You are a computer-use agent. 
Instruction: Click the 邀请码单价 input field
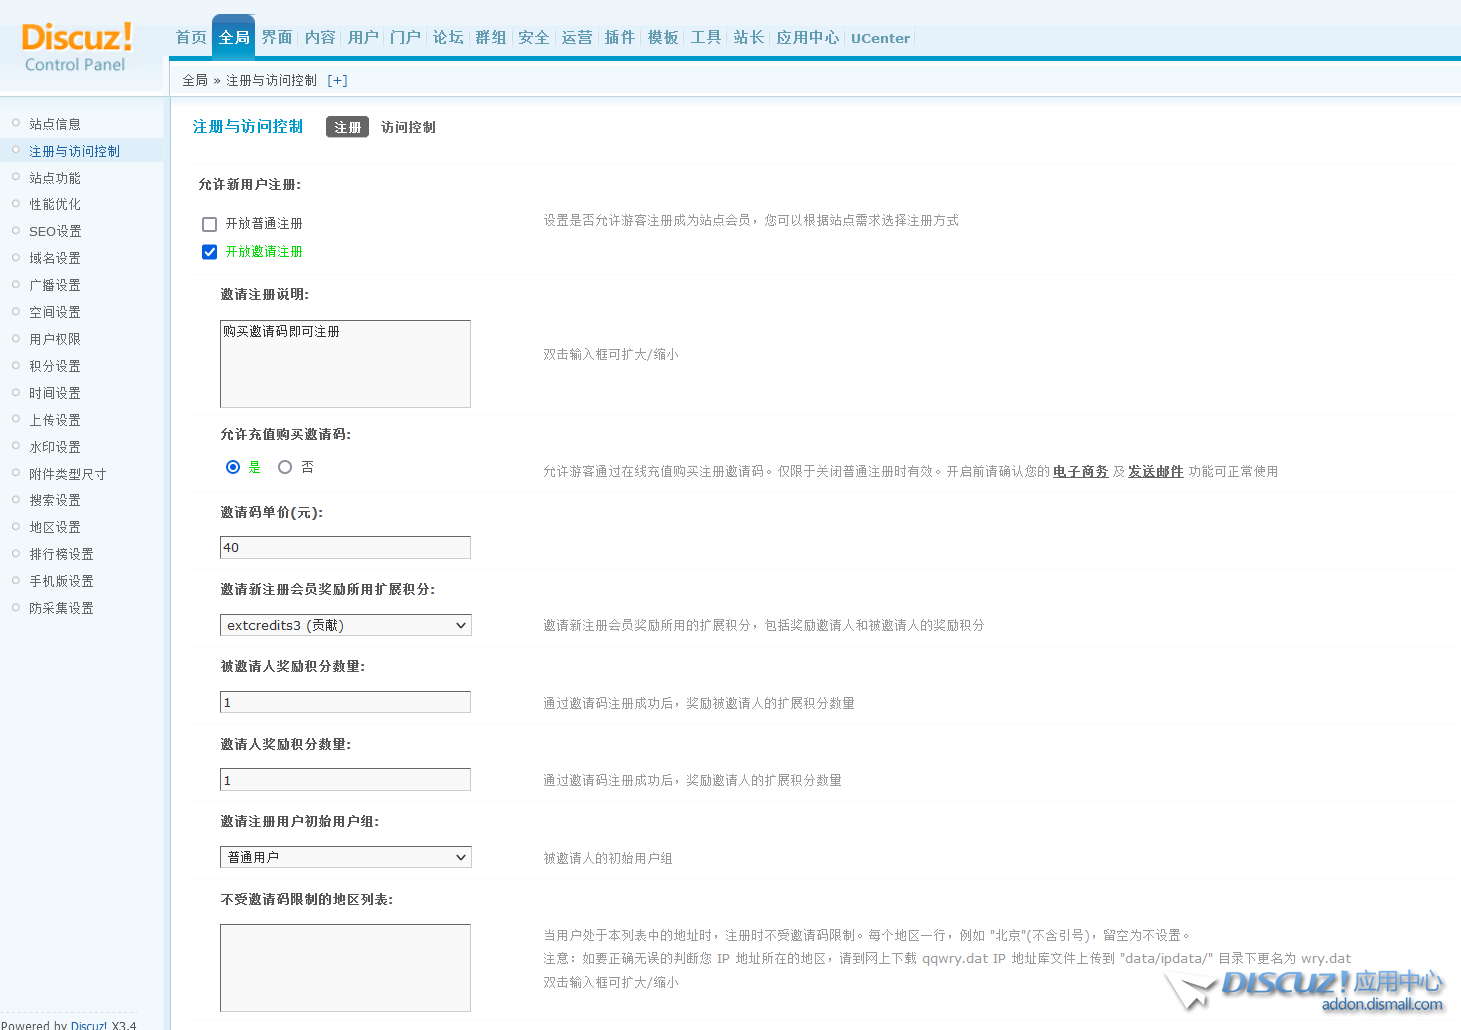coord(345,548)
